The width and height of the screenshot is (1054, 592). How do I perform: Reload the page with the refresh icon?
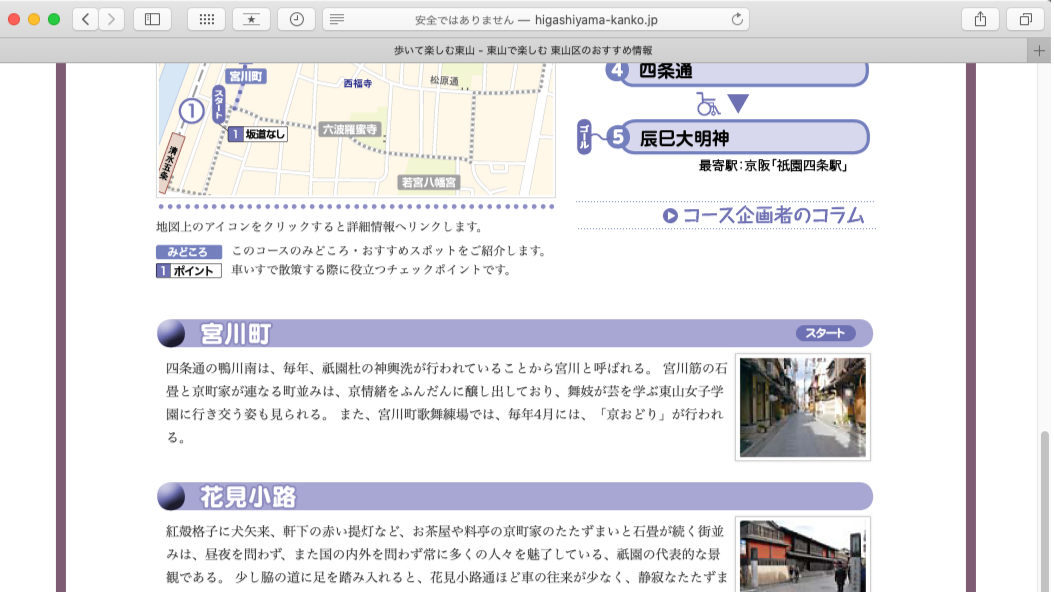coord(737,17)
